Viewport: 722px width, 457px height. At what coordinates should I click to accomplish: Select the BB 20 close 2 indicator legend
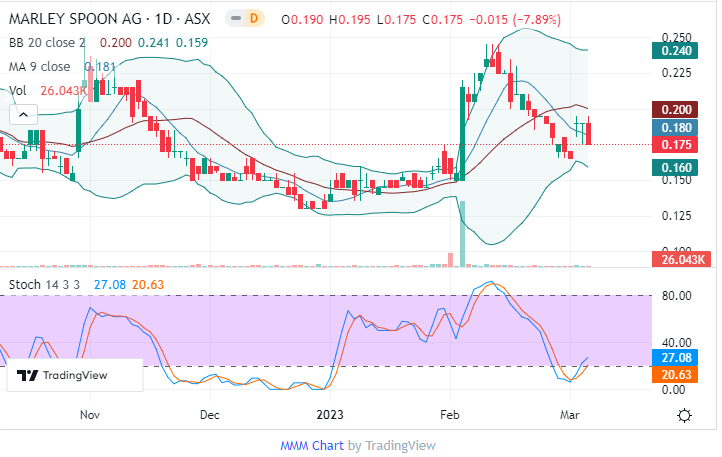pyautogui.click(x=47, y=43)
